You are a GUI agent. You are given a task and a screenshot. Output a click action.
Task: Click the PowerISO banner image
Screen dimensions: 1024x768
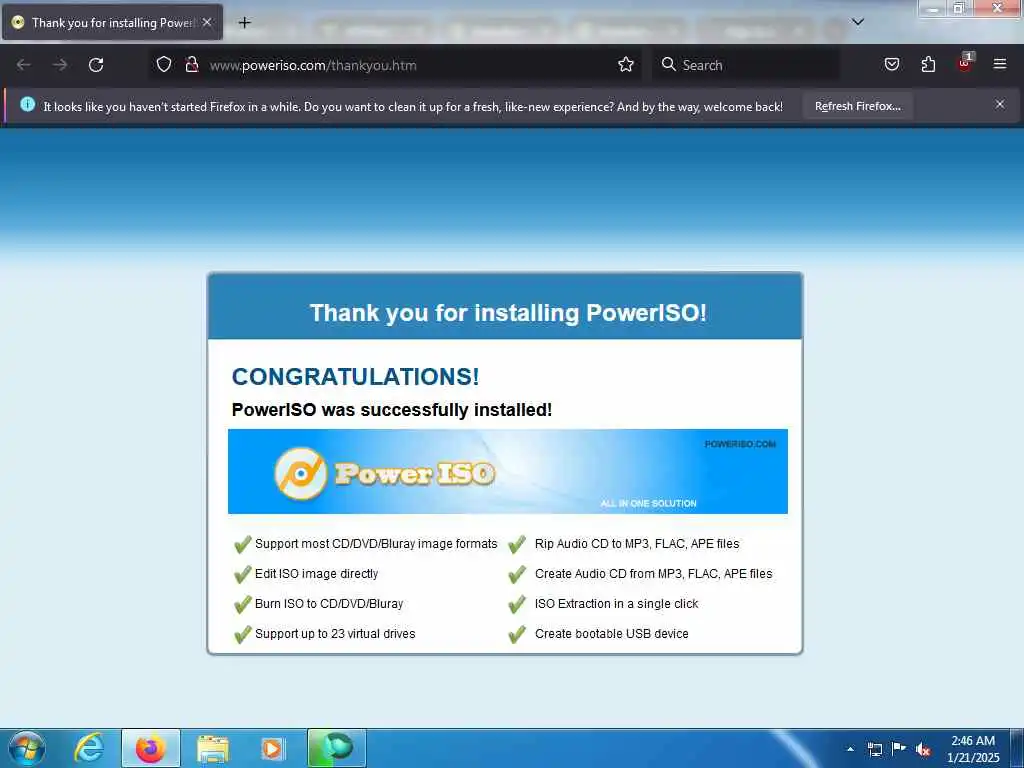507,471
